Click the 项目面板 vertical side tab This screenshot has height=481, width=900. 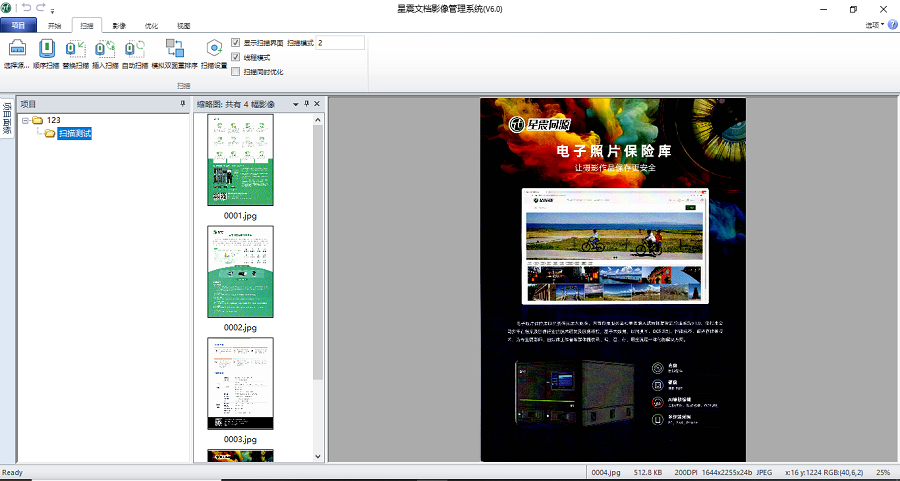tap(7, 117)
